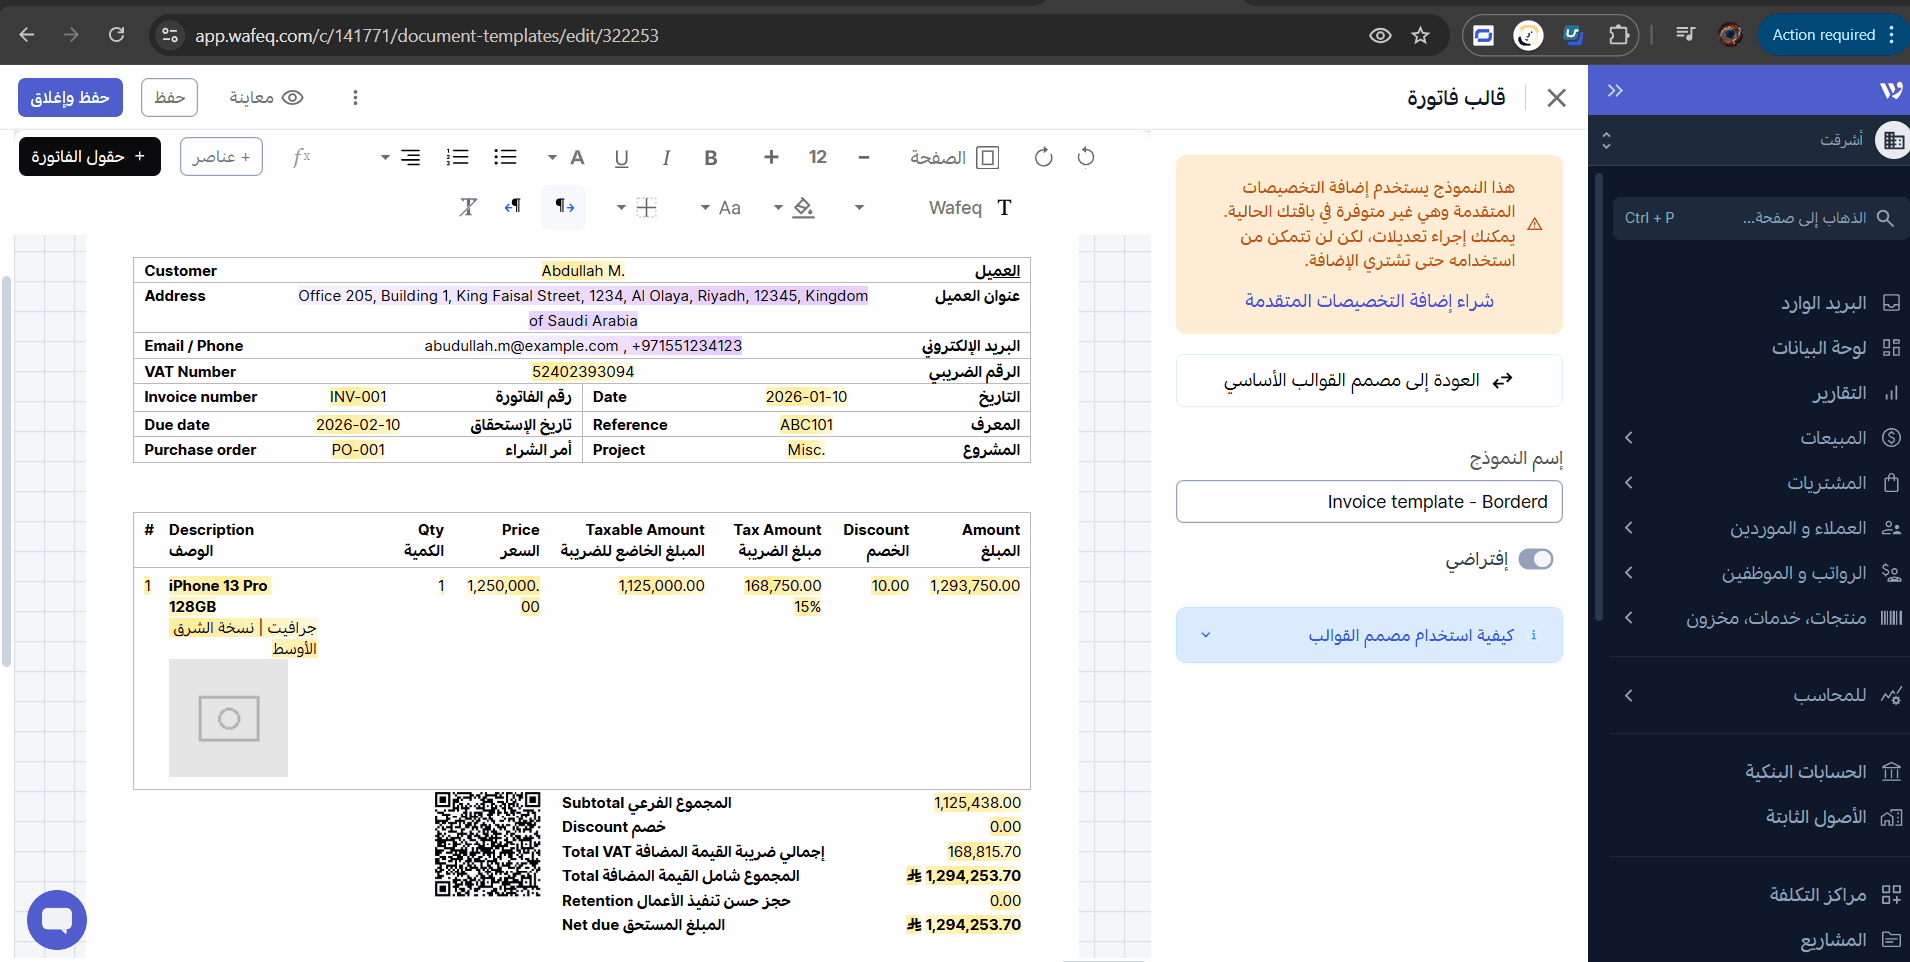Decrease font size with minus icon
The height and width of the screenshot is (962, 1910).
(x=864, y=157)
